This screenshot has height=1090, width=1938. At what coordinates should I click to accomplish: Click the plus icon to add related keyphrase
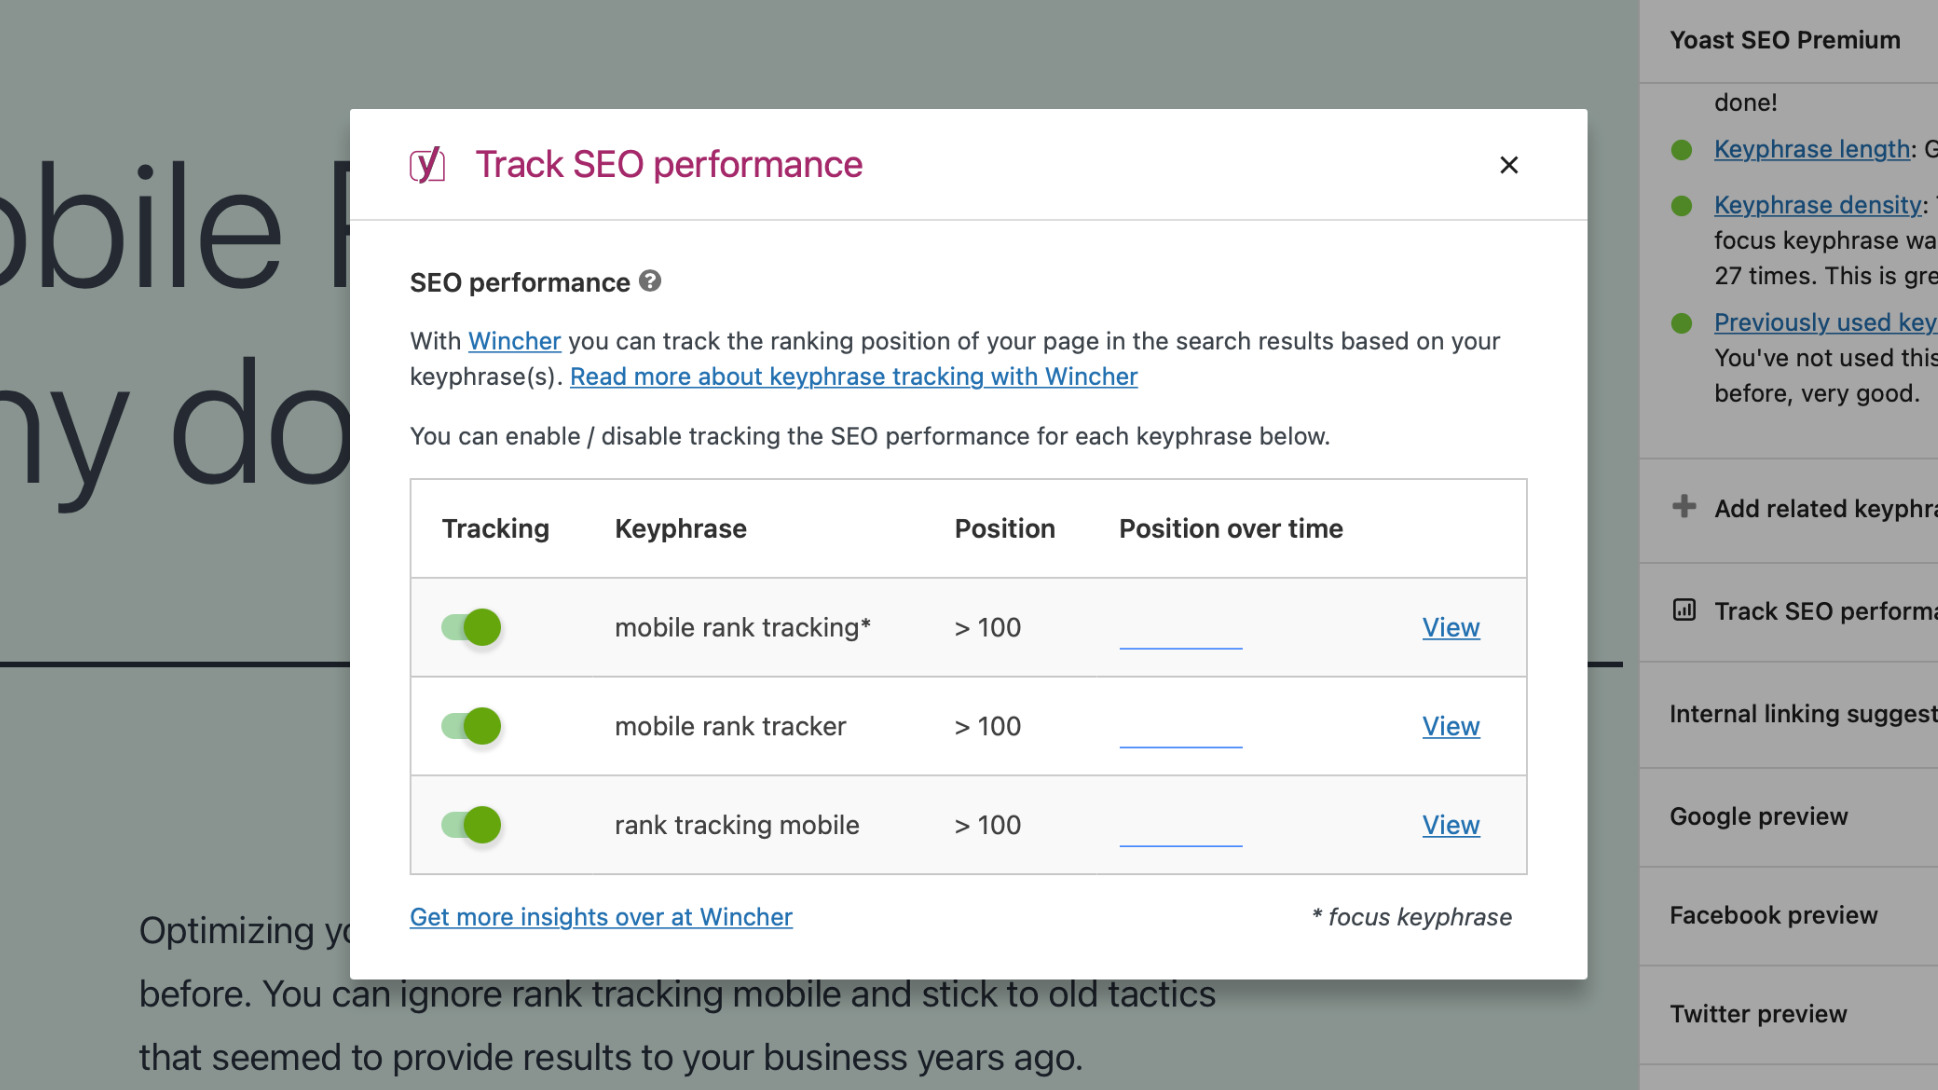(1683, 507)
